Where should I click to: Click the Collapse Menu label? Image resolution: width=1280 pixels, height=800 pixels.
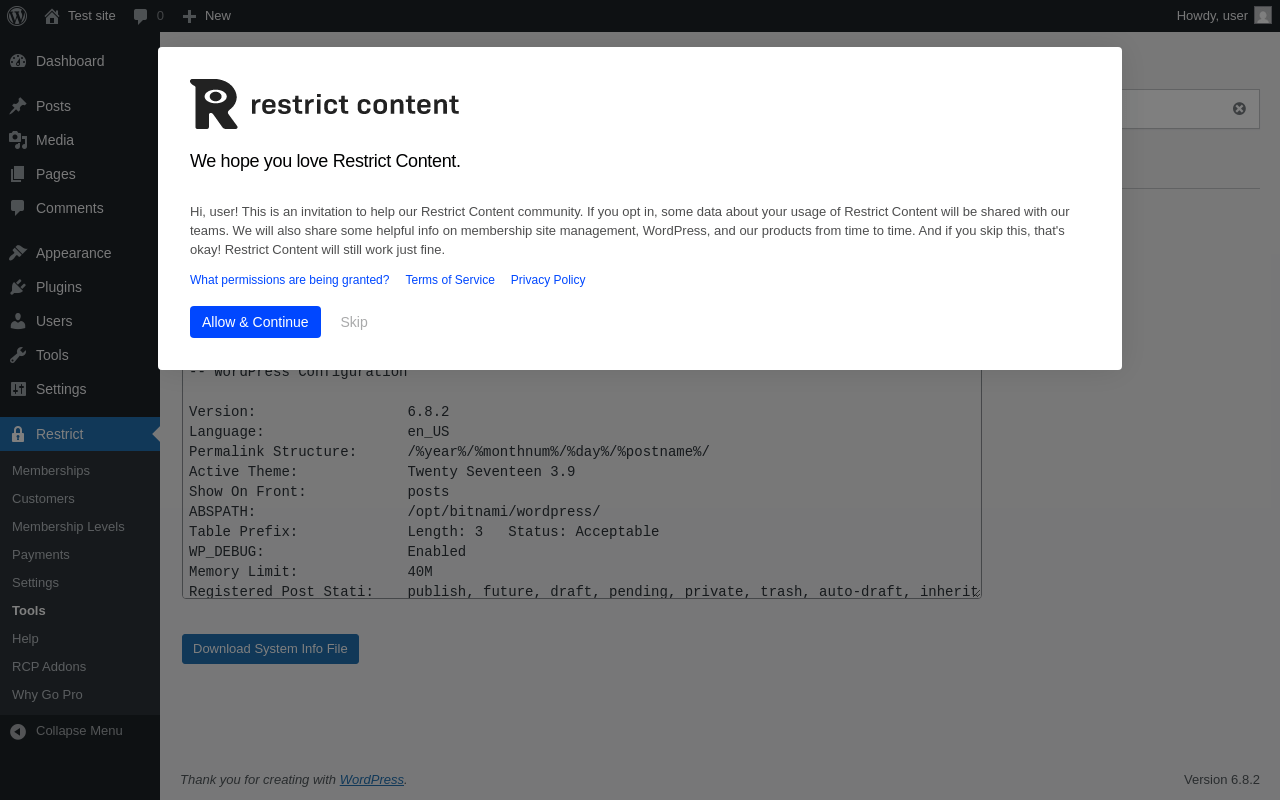point(79,731)
